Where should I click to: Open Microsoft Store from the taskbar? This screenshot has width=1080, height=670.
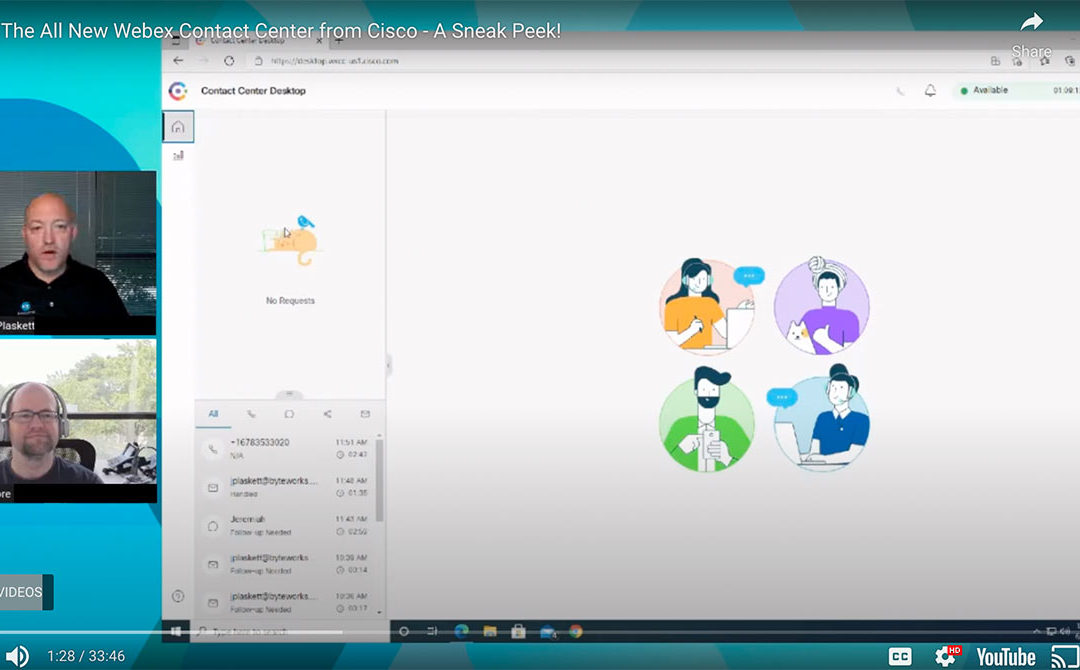pos(519,631)
